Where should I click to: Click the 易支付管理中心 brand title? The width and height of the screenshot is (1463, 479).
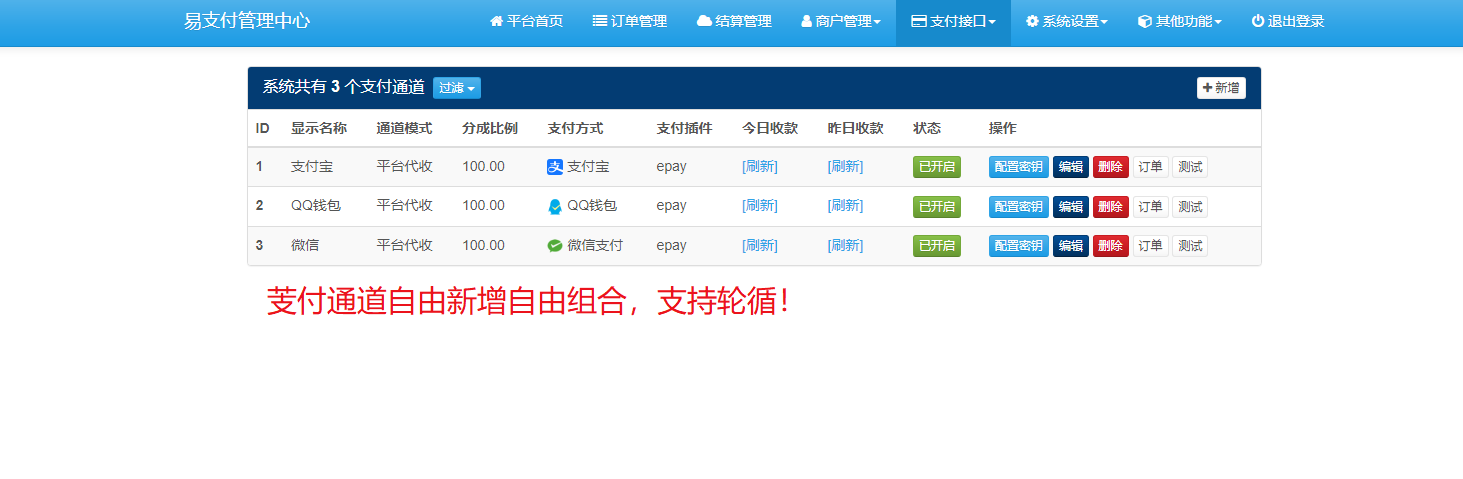(x=247, y=21)
